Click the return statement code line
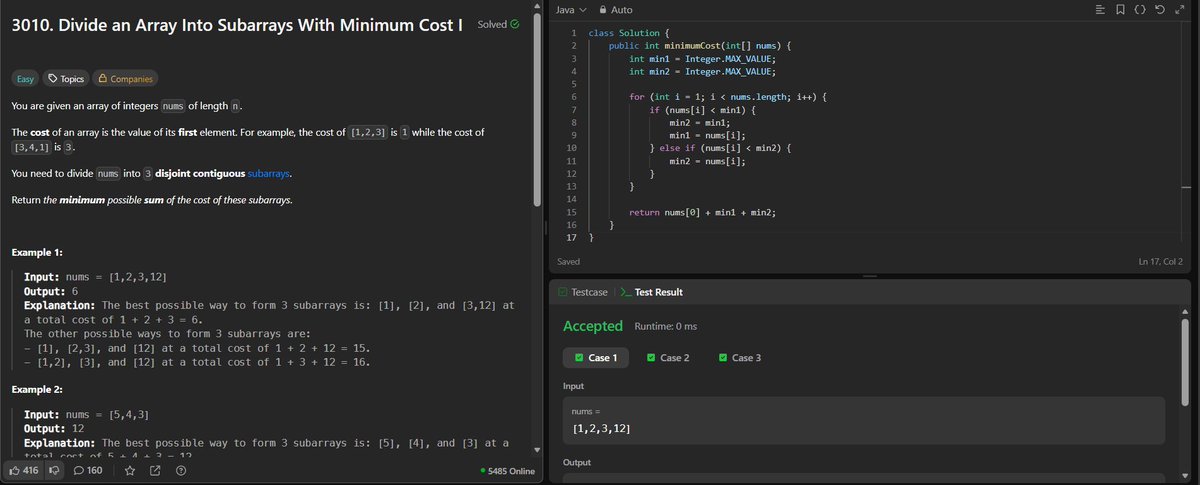 pos(702,213)
